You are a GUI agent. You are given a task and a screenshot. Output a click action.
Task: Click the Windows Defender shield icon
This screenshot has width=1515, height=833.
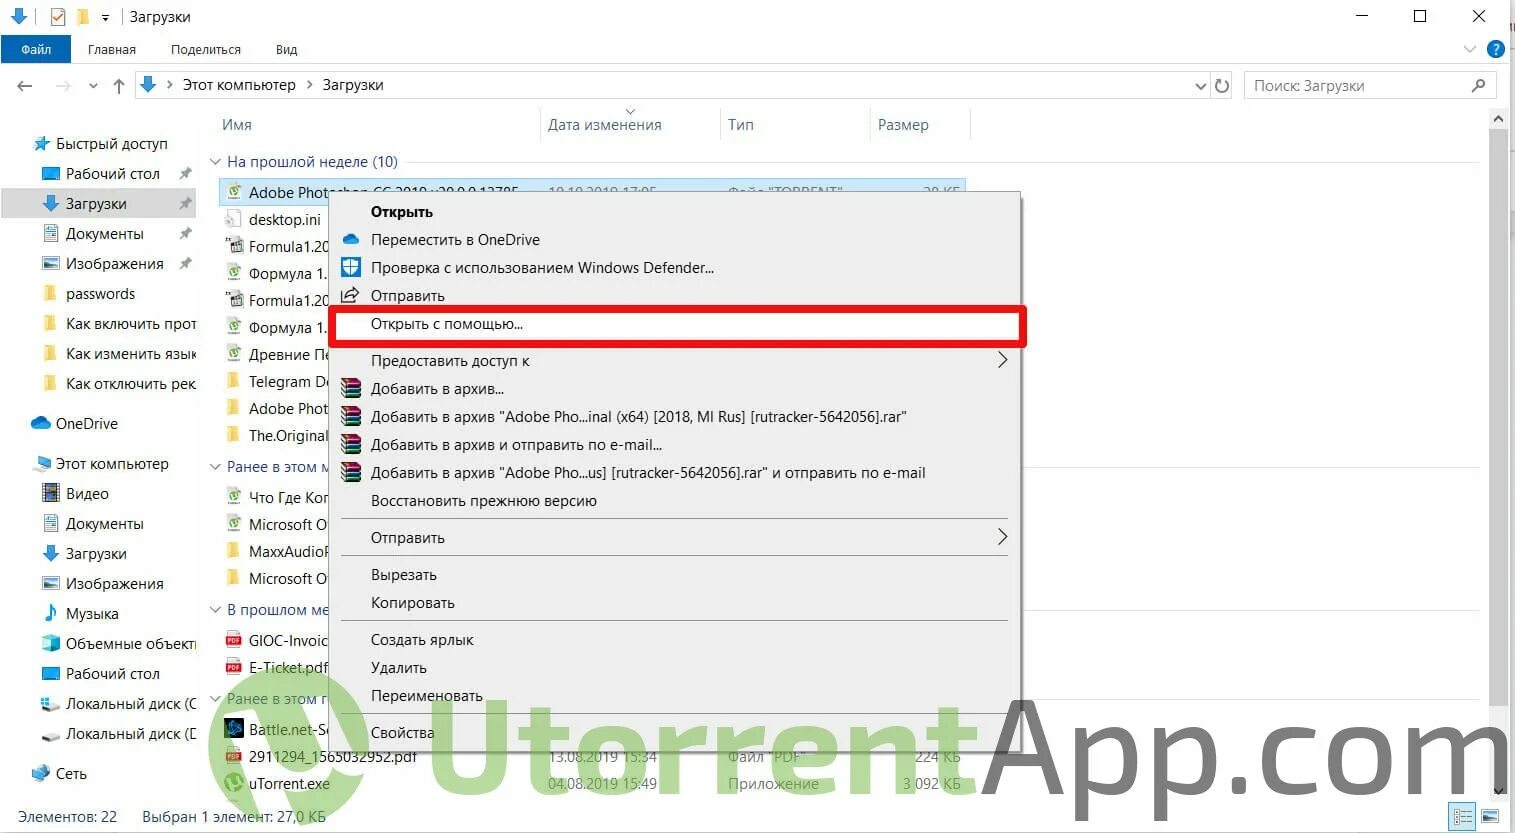click(x=351, y=268)
